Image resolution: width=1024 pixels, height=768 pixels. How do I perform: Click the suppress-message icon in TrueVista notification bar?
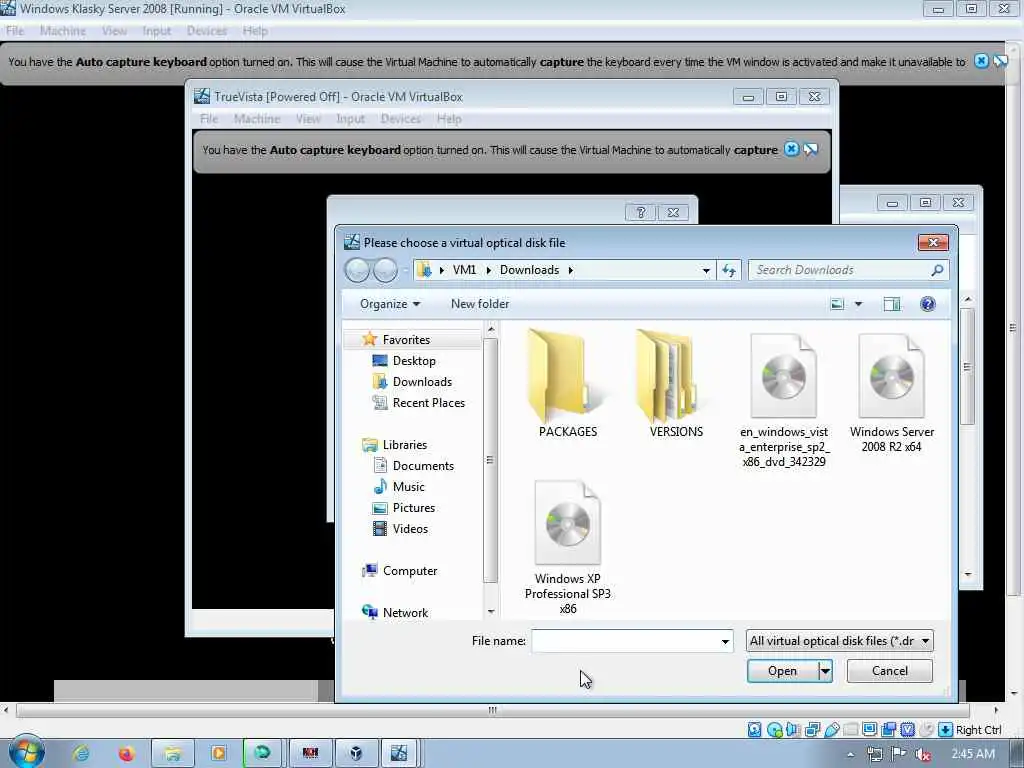[x=810, y=149]
